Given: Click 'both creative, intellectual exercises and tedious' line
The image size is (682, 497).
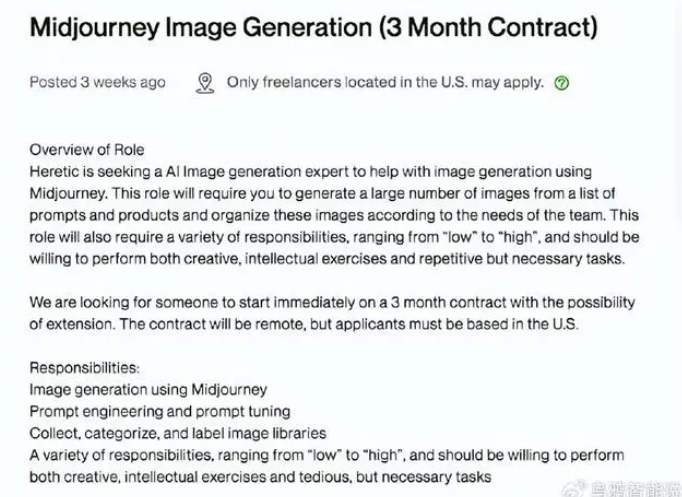Looking at the screenshot, I should point(261,477).
